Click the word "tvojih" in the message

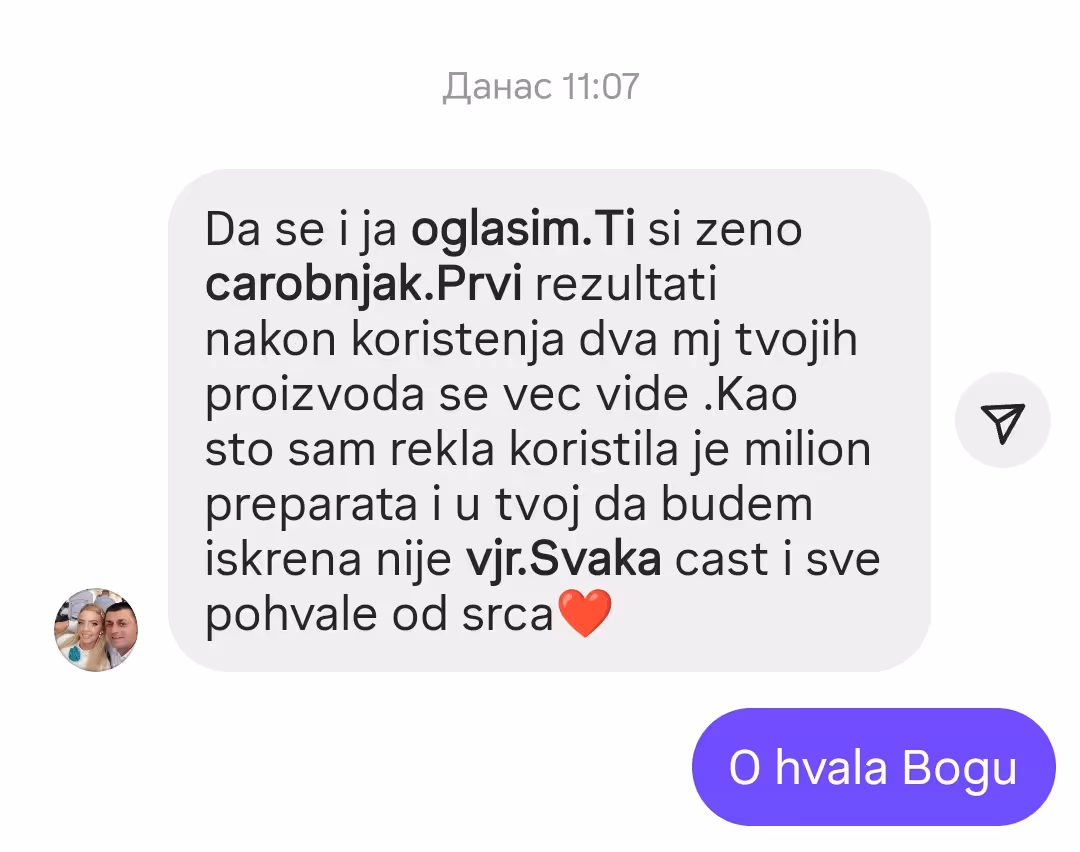click(796, 340)
